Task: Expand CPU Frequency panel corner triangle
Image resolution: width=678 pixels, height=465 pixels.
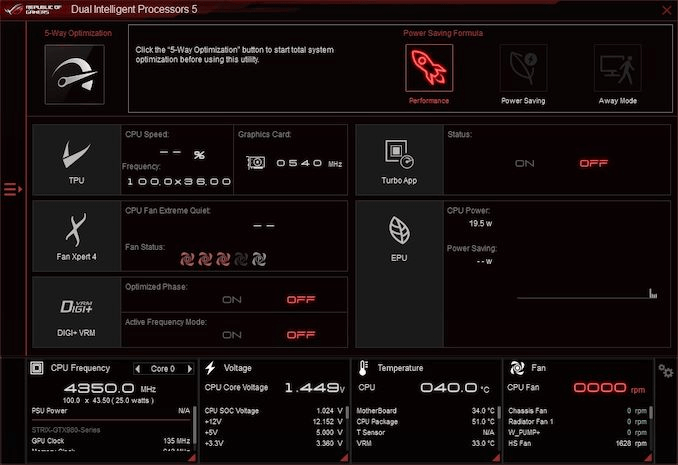Action: pyautogui.click(x=192, y=457)
